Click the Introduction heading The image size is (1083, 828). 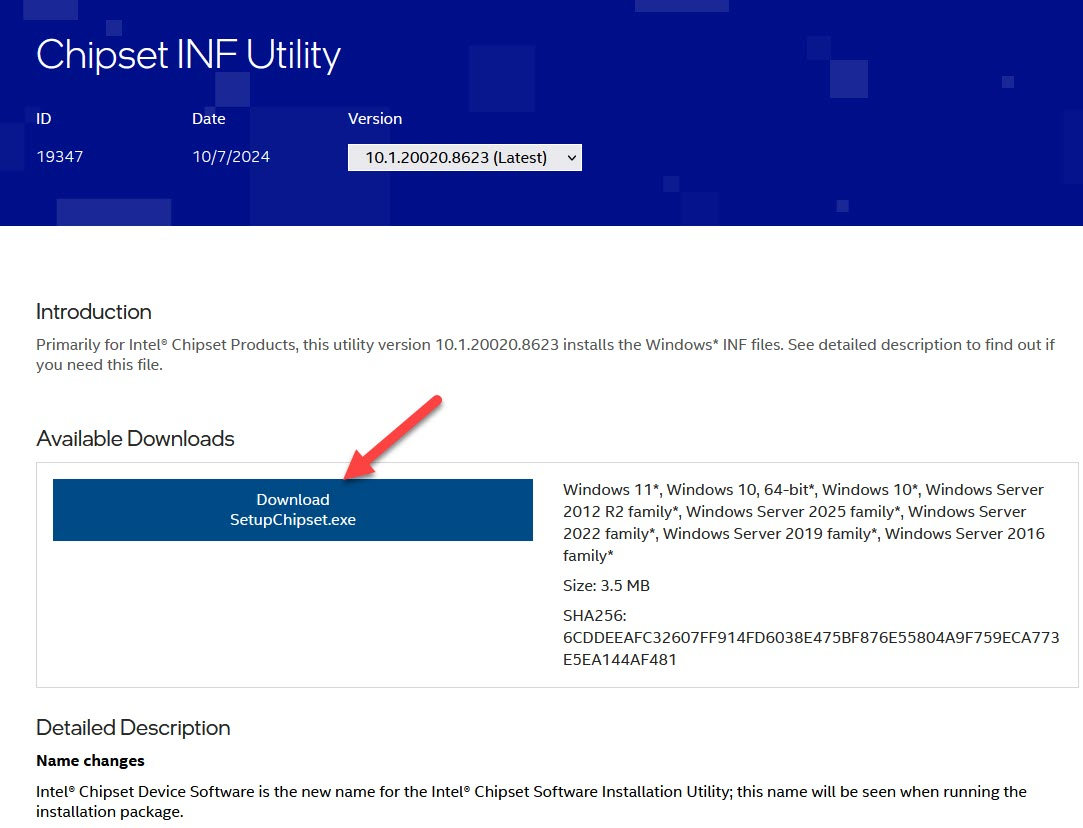pos(94,311)
